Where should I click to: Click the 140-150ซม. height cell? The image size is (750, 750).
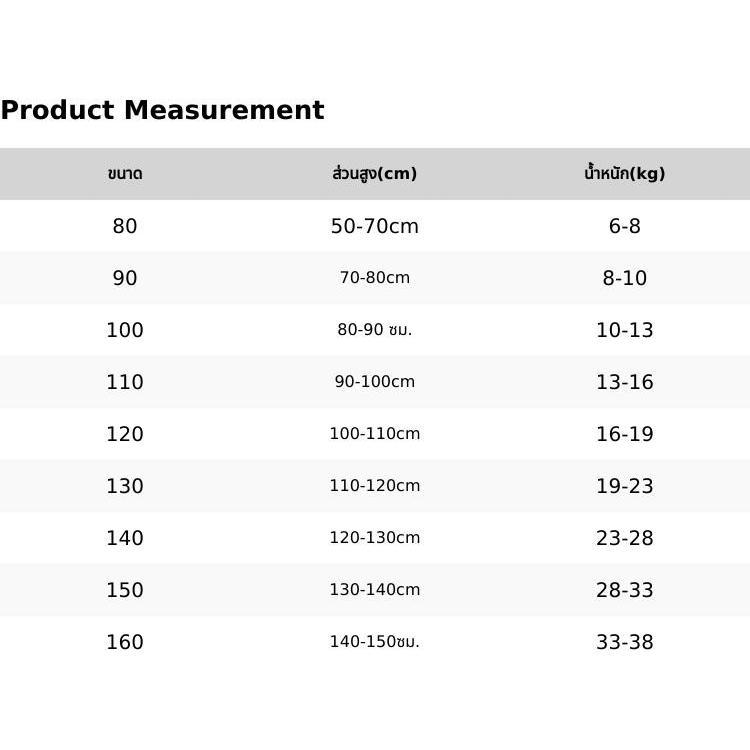[x=374, y=642]
